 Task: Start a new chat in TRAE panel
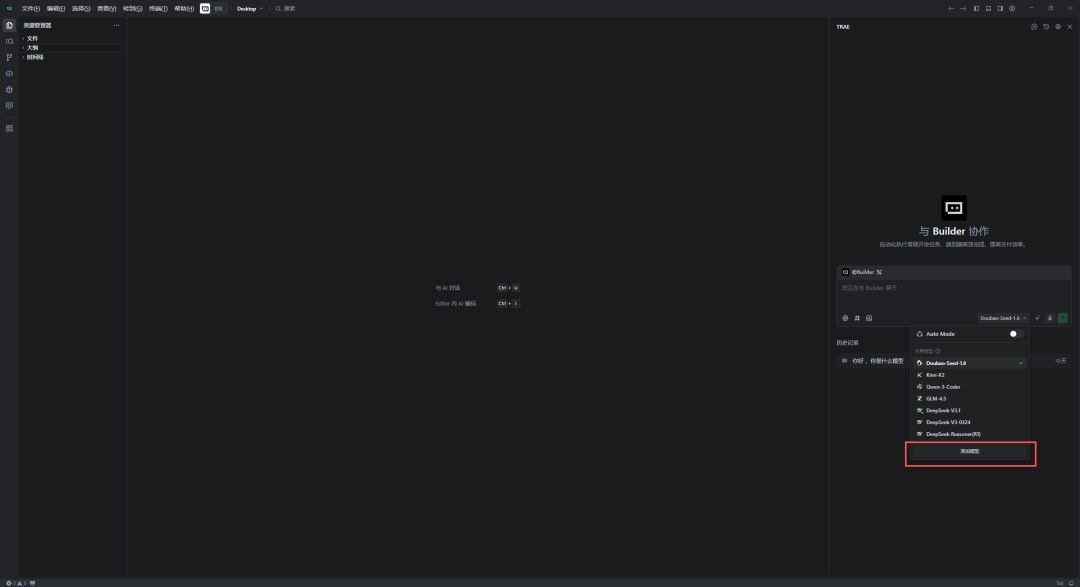click(x=1034, y=27)
